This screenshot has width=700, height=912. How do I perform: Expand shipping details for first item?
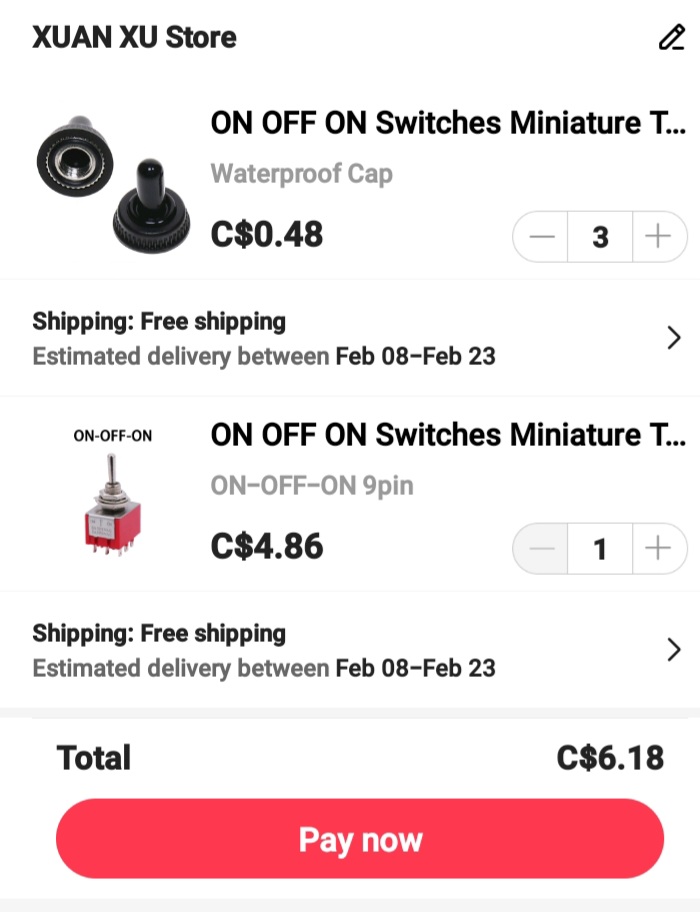(x=673, y=338)
